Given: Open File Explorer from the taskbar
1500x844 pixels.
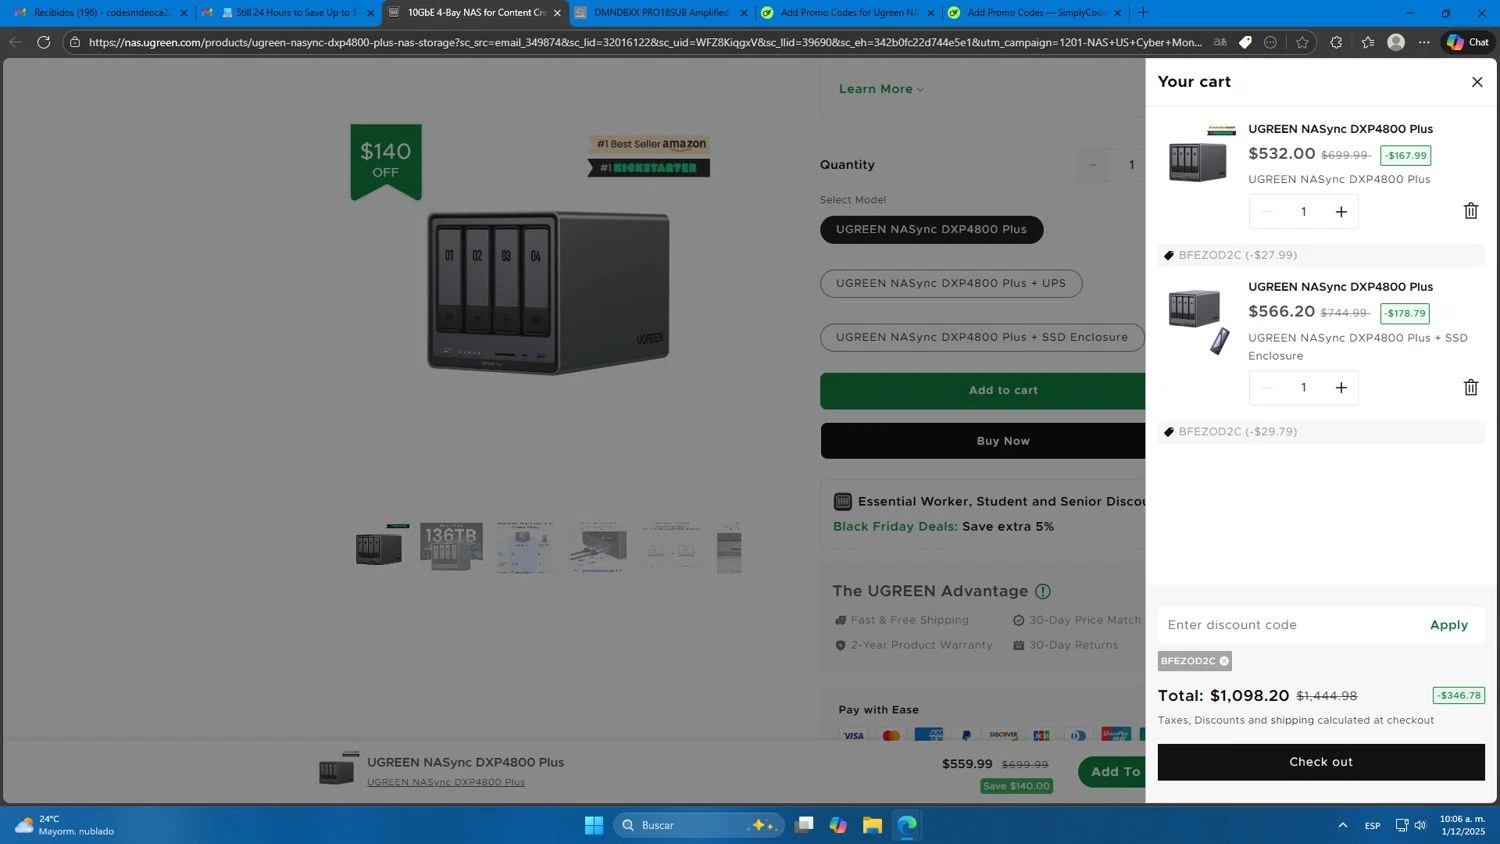Looking at the screenshot, I should click(872, 825).
